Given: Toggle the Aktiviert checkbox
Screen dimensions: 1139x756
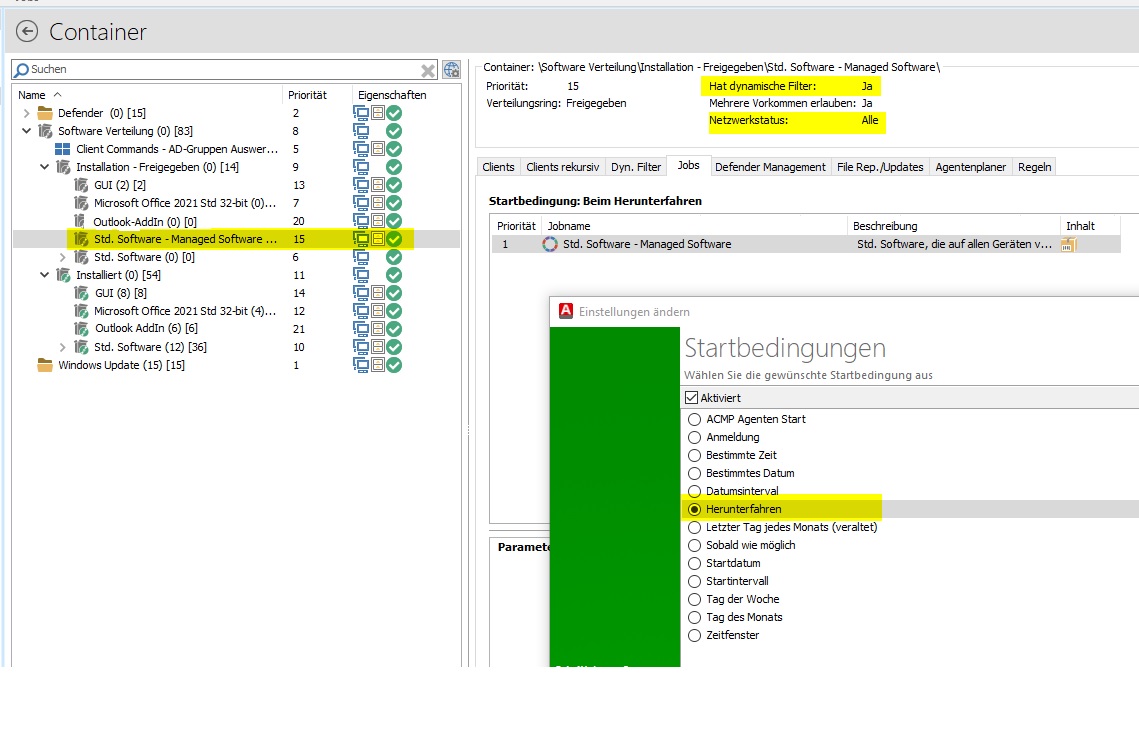Looking at the screenshot, I should pos(692,397).
